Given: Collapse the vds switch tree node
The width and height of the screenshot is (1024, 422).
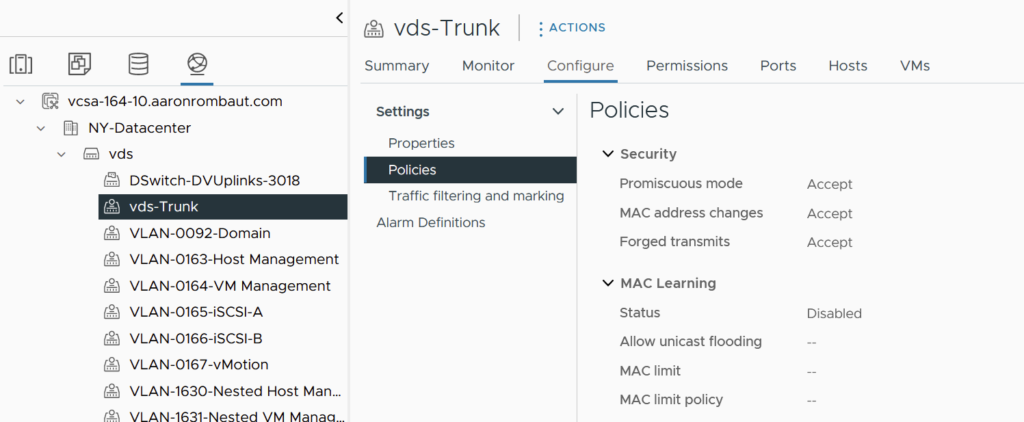Looking at the screenshot, I should coord(62,155).
